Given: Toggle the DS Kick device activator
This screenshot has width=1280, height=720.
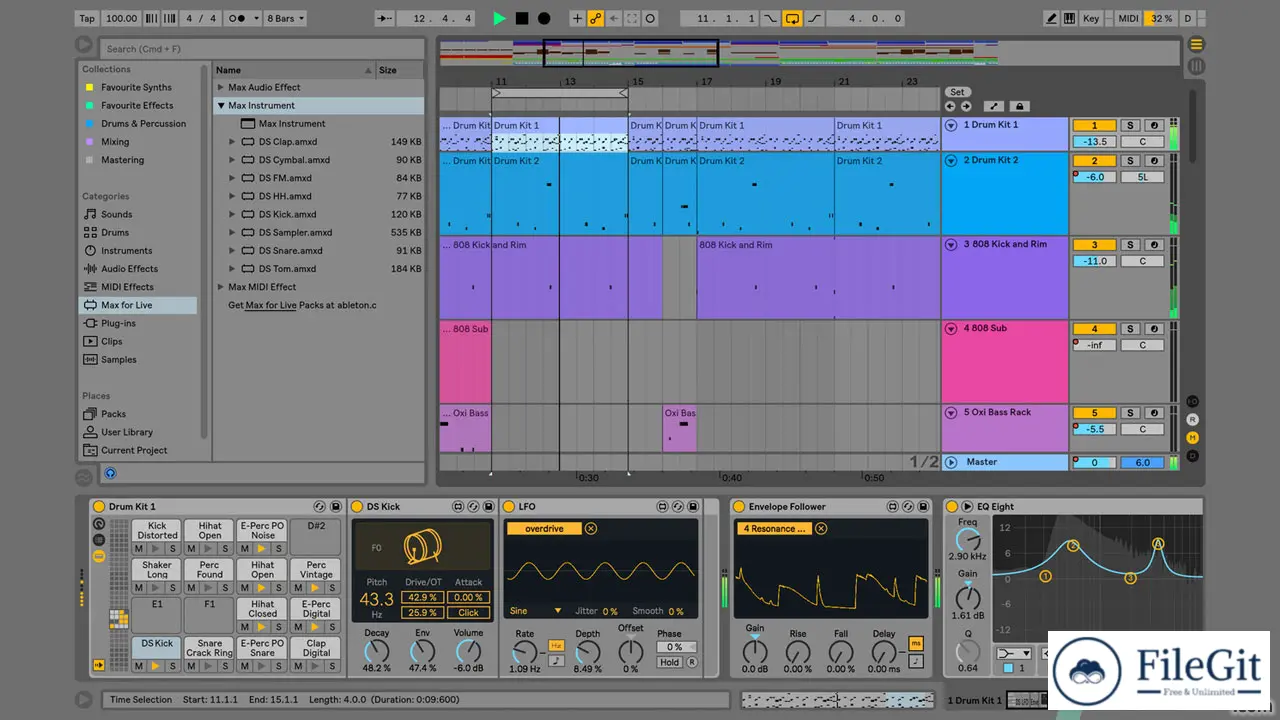Looking at the screenshot, I should [356, 507].
